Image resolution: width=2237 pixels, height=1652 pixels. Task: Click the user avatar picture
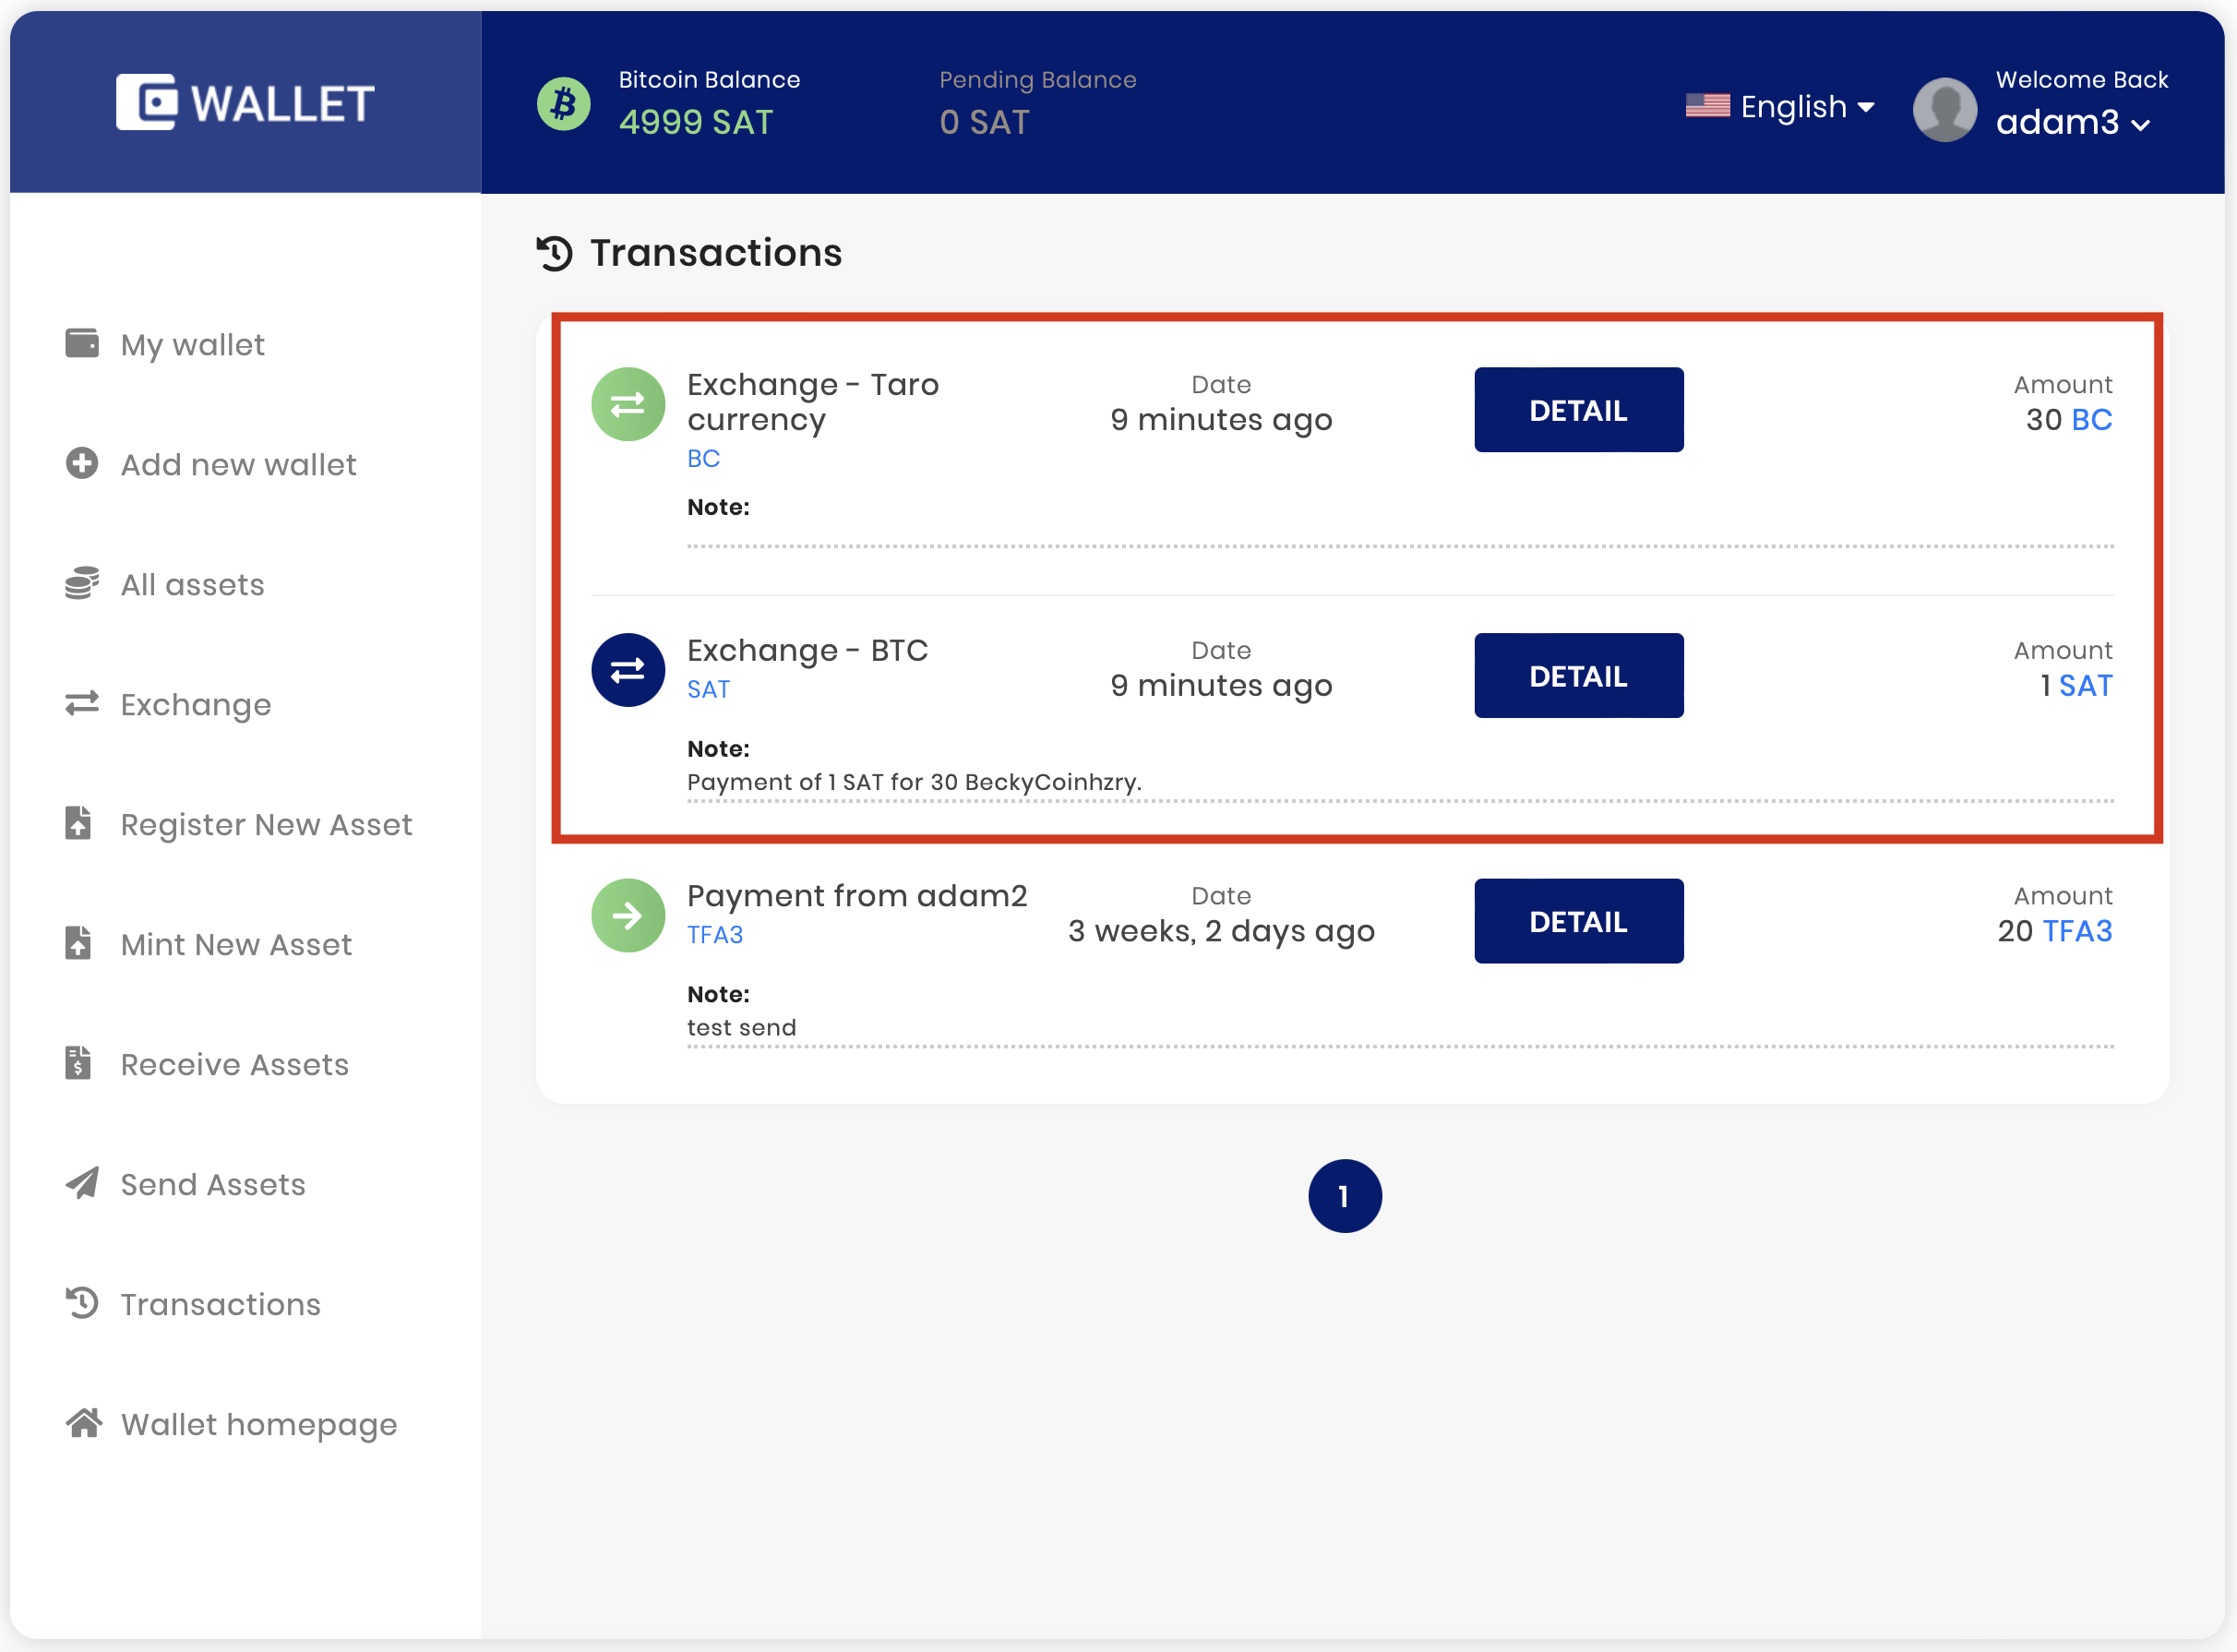point(1944,109)
